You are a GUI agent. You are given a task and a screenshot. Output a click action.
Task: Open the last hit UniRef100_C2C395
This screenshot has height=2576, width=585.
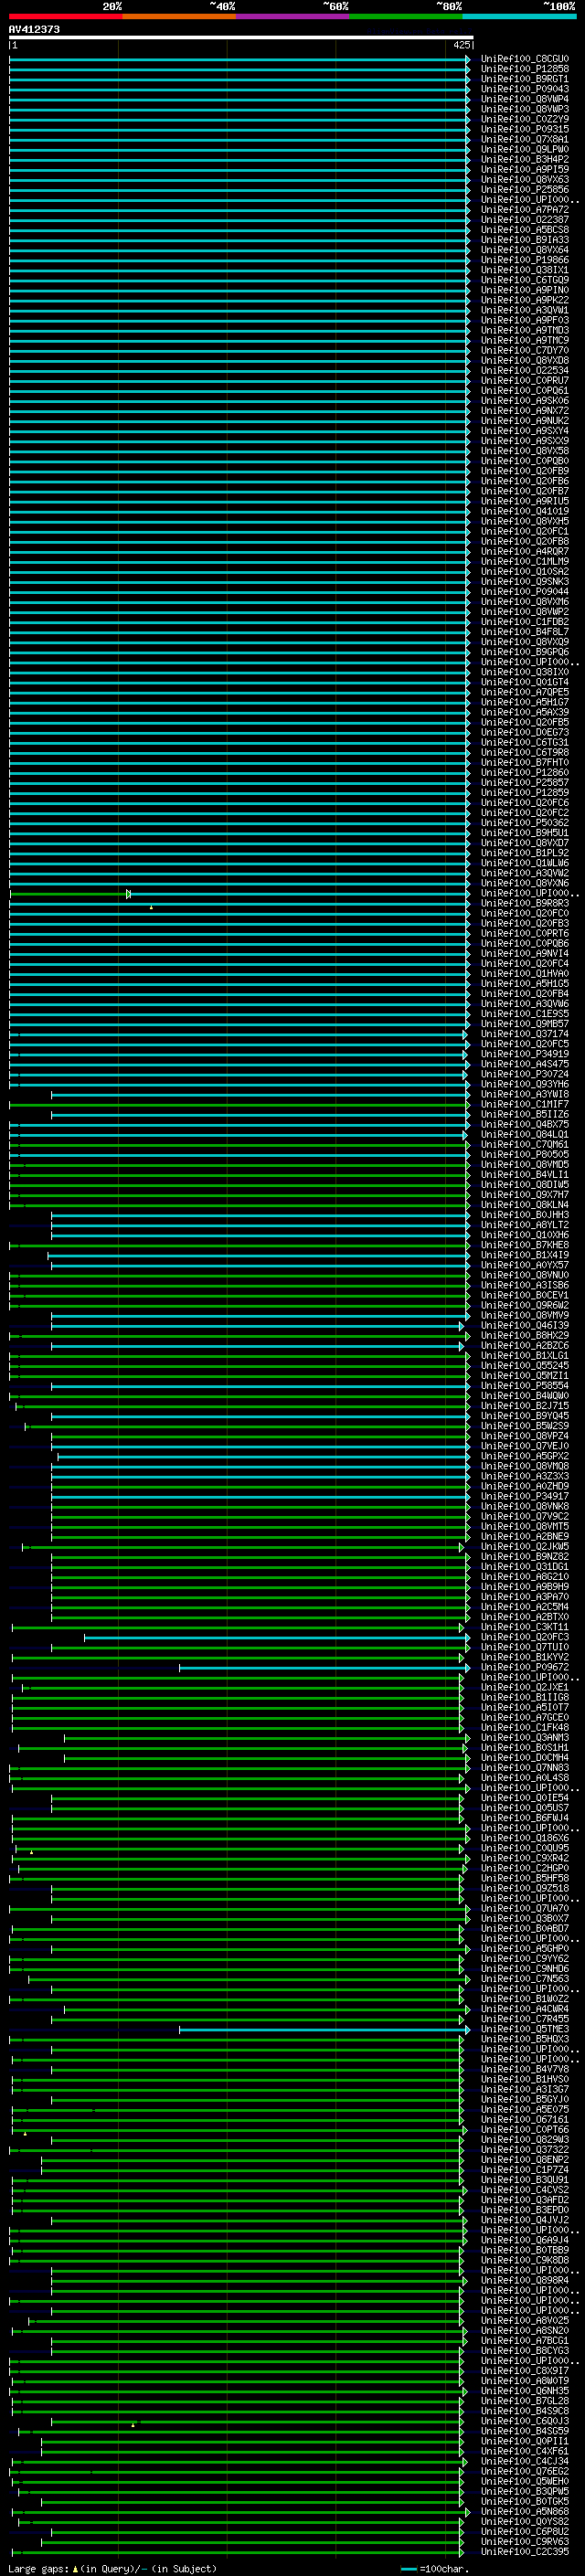(524, 2552)
